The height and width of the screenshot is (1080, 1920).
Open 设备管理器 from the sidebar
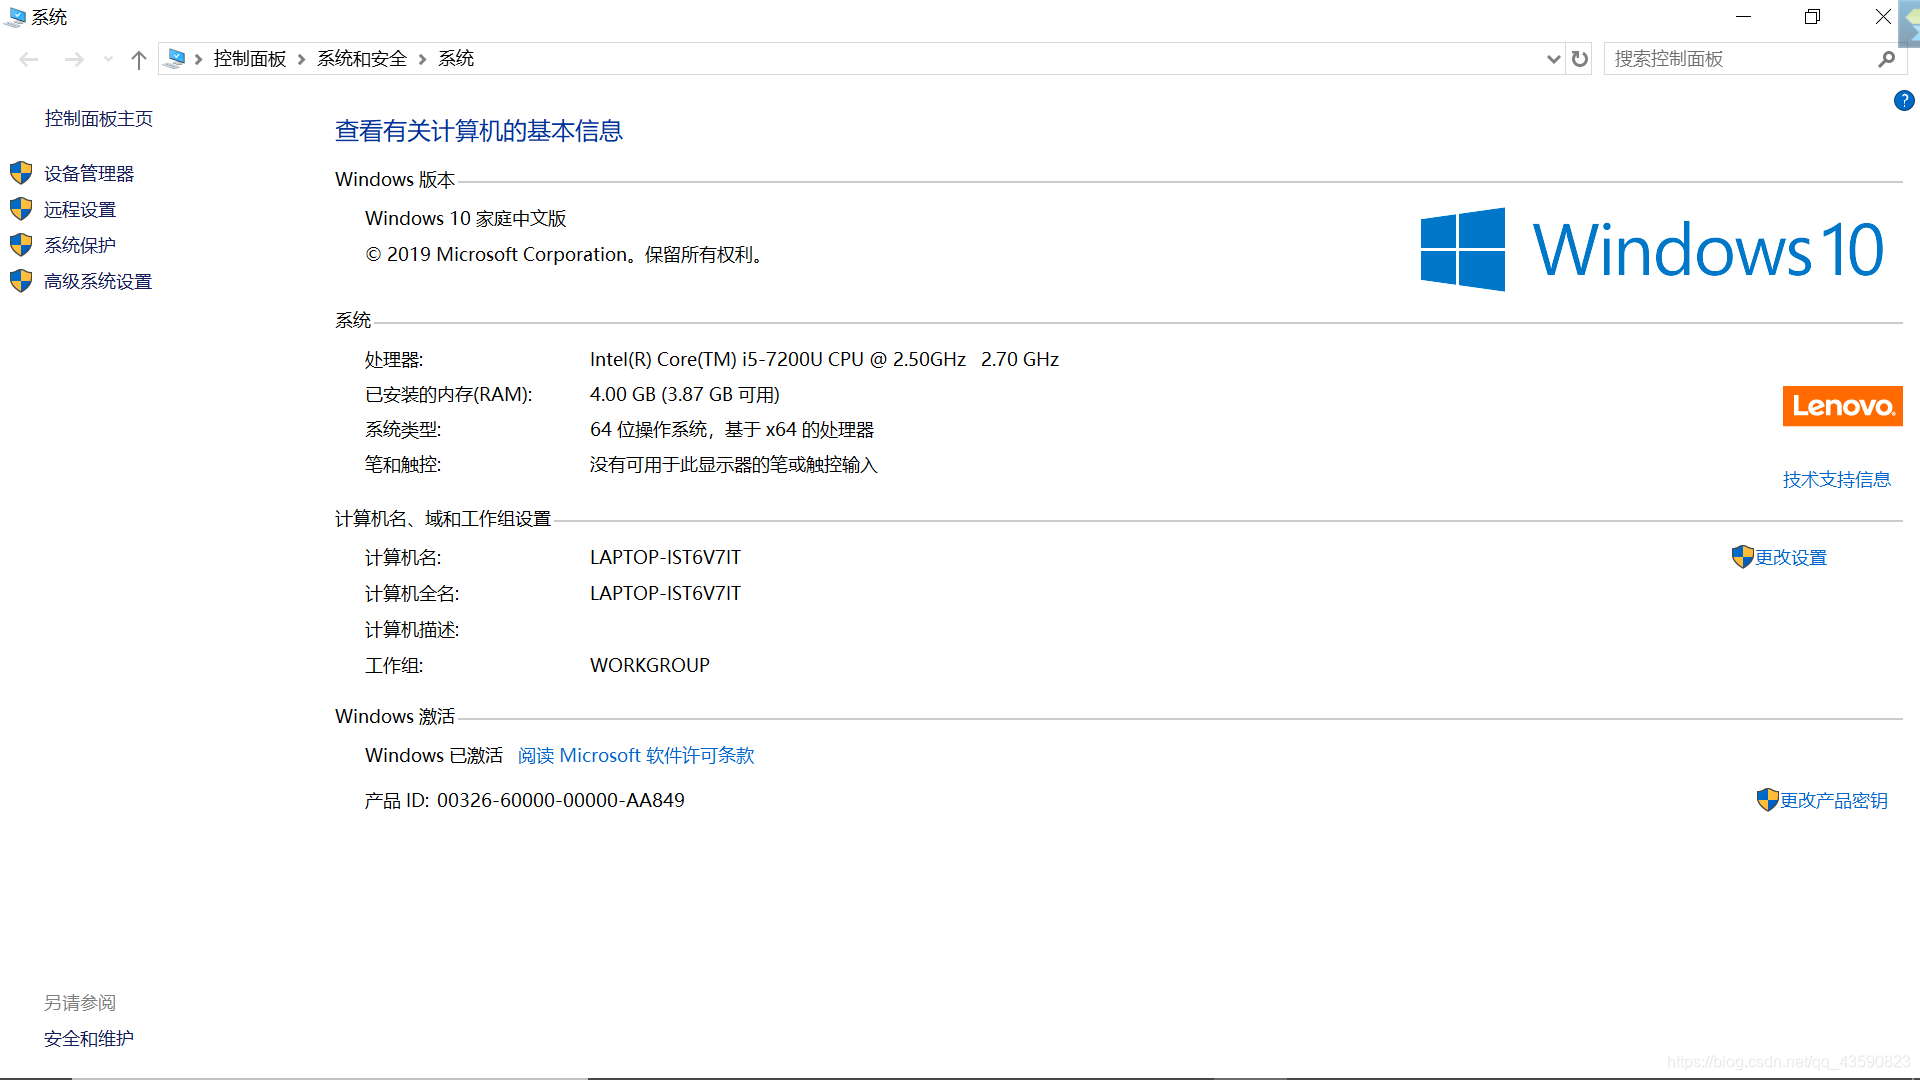[x=89, y=174]
